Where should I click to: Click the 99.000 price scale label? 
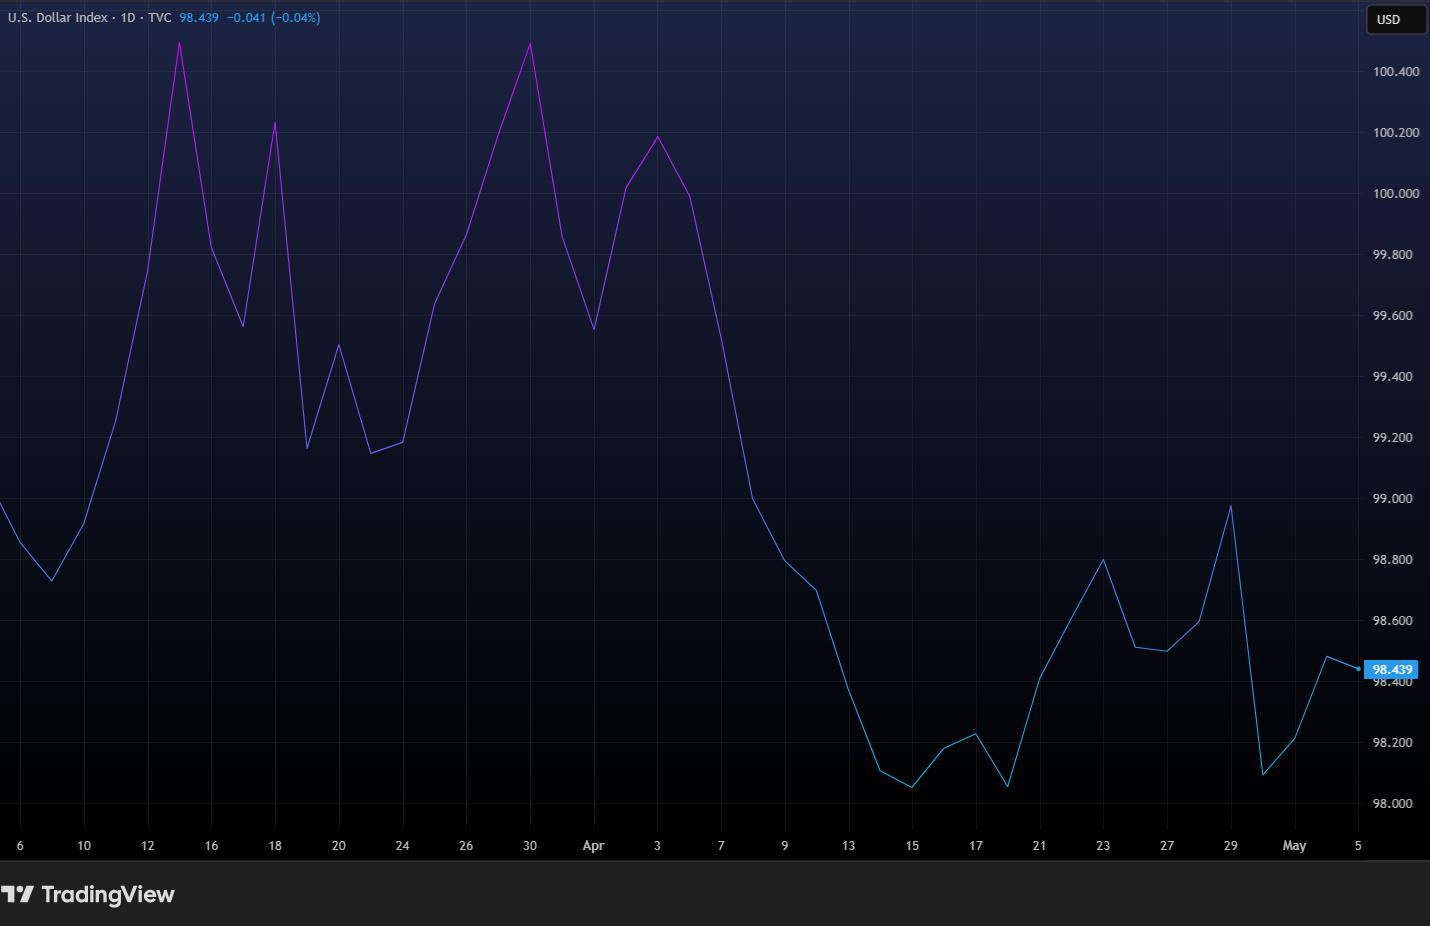pos(1393,499)
